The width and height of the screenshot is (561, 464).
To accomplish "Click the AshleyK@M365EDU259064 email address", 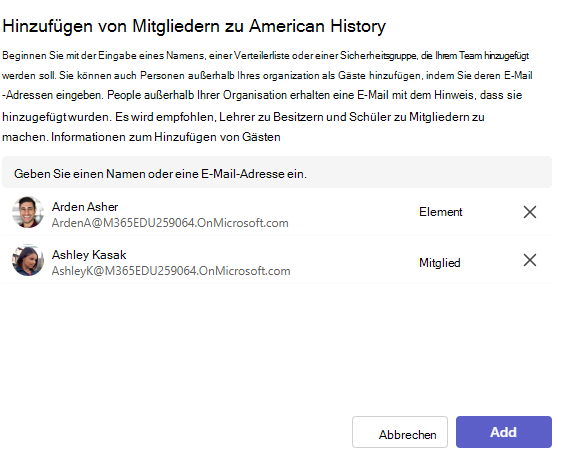I will [171, 271].
